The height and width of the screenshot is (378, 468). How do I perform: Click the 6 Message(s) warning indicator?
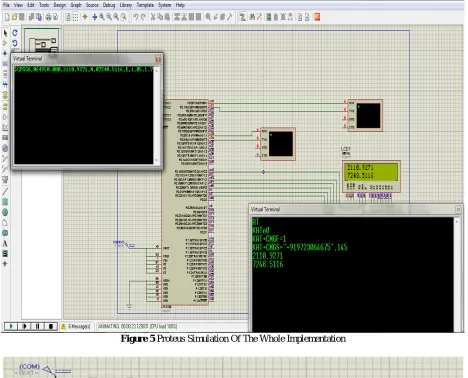(x=76, y=326)
